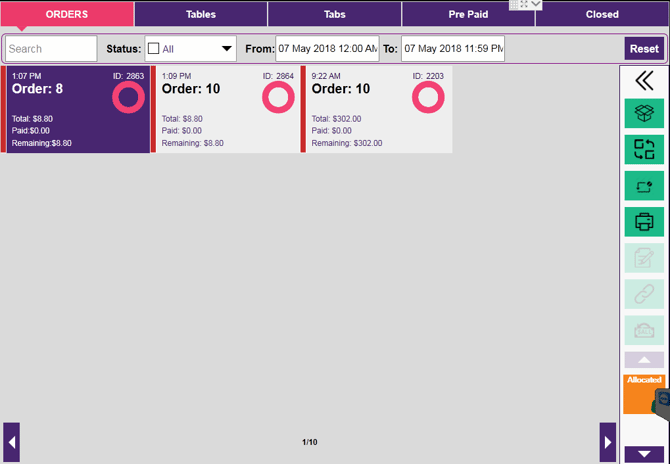
Task: Go to next page arrow
Action: [608, 442]
